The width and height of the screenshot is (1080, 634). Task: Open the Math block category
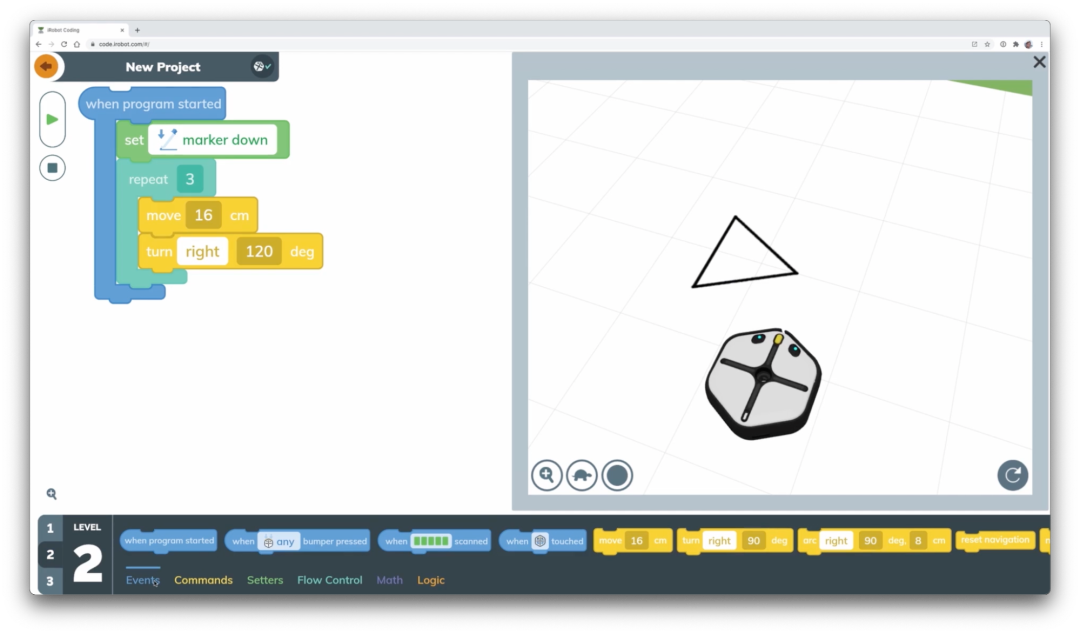(389, 580)
